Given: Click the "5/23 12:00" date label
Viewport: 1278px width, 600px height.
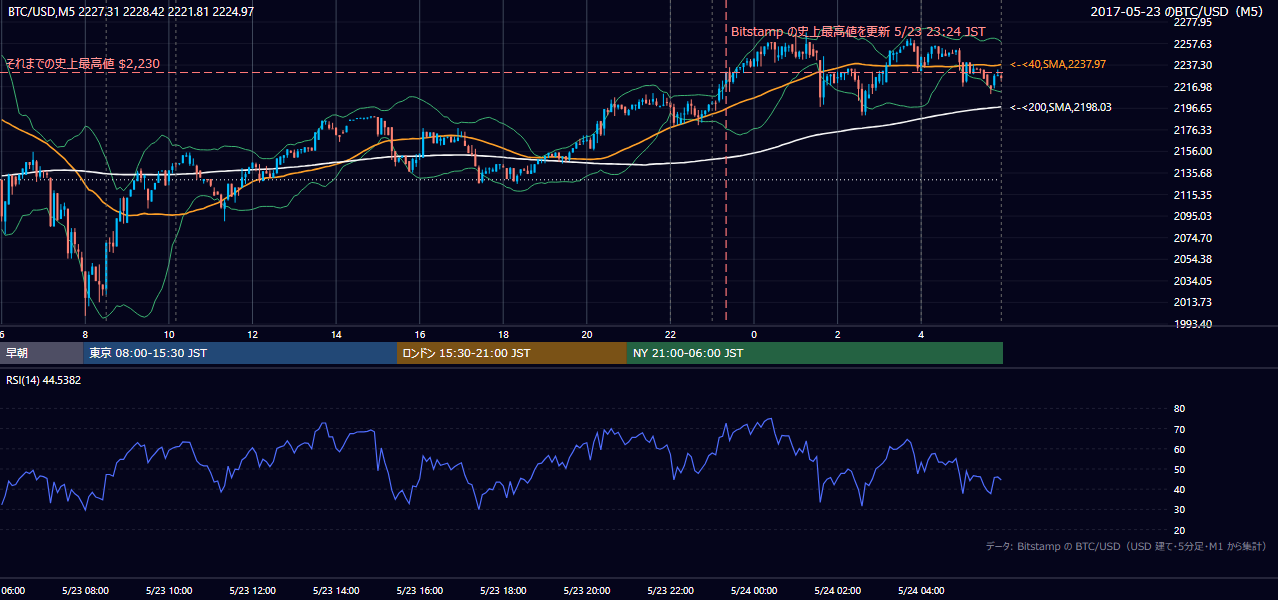Looking at the screenshot, I should click(x=251, y=590).
